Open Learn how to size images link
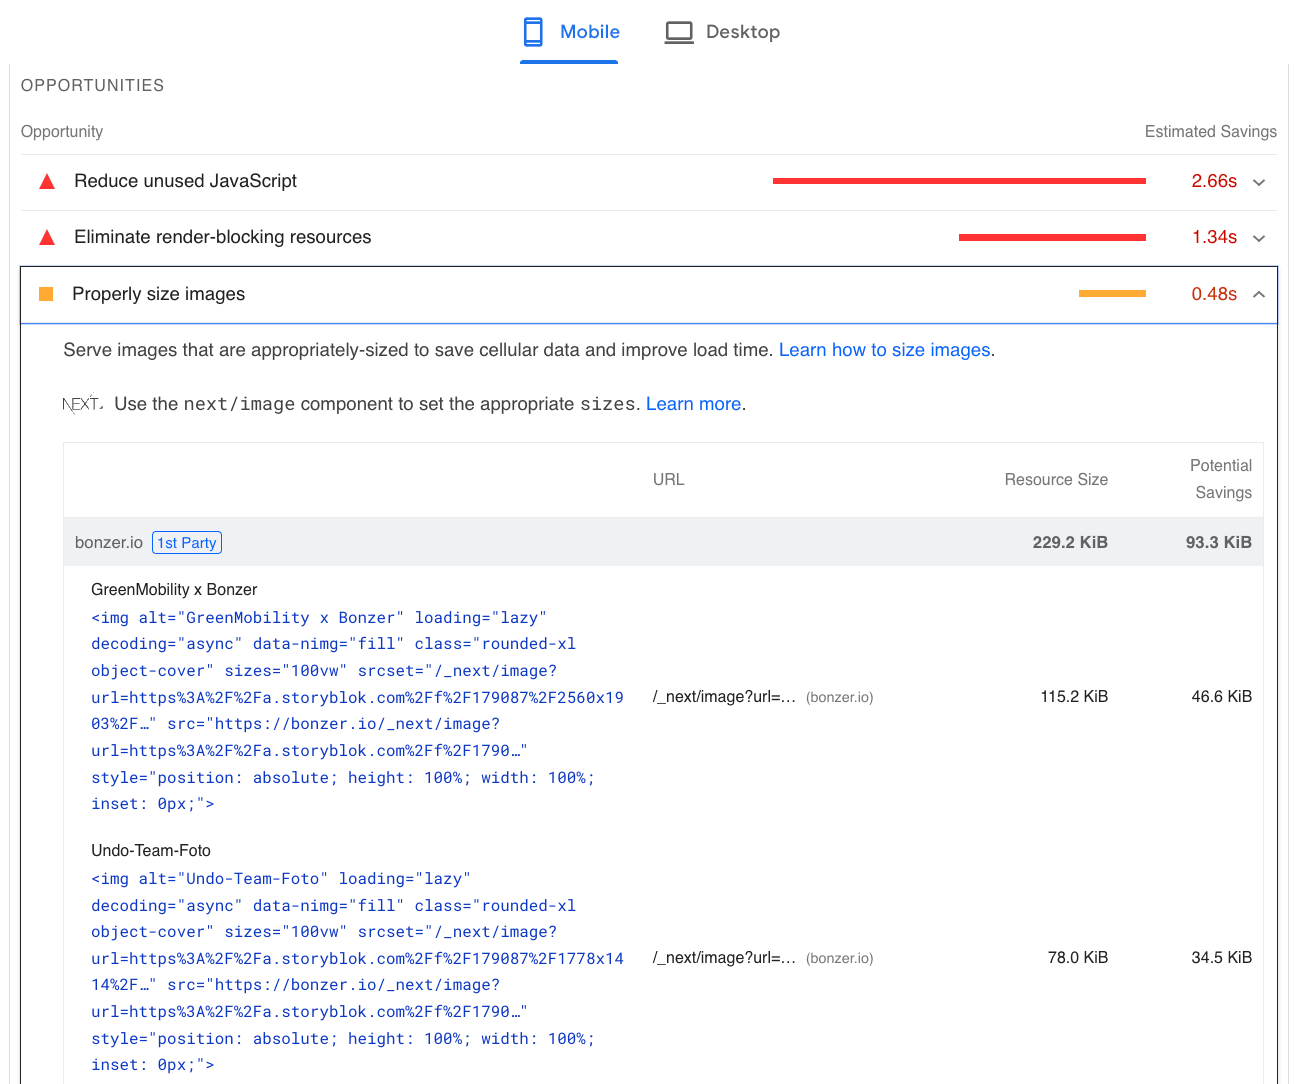Screen dimensions: 1294x1084 (885, 350)
